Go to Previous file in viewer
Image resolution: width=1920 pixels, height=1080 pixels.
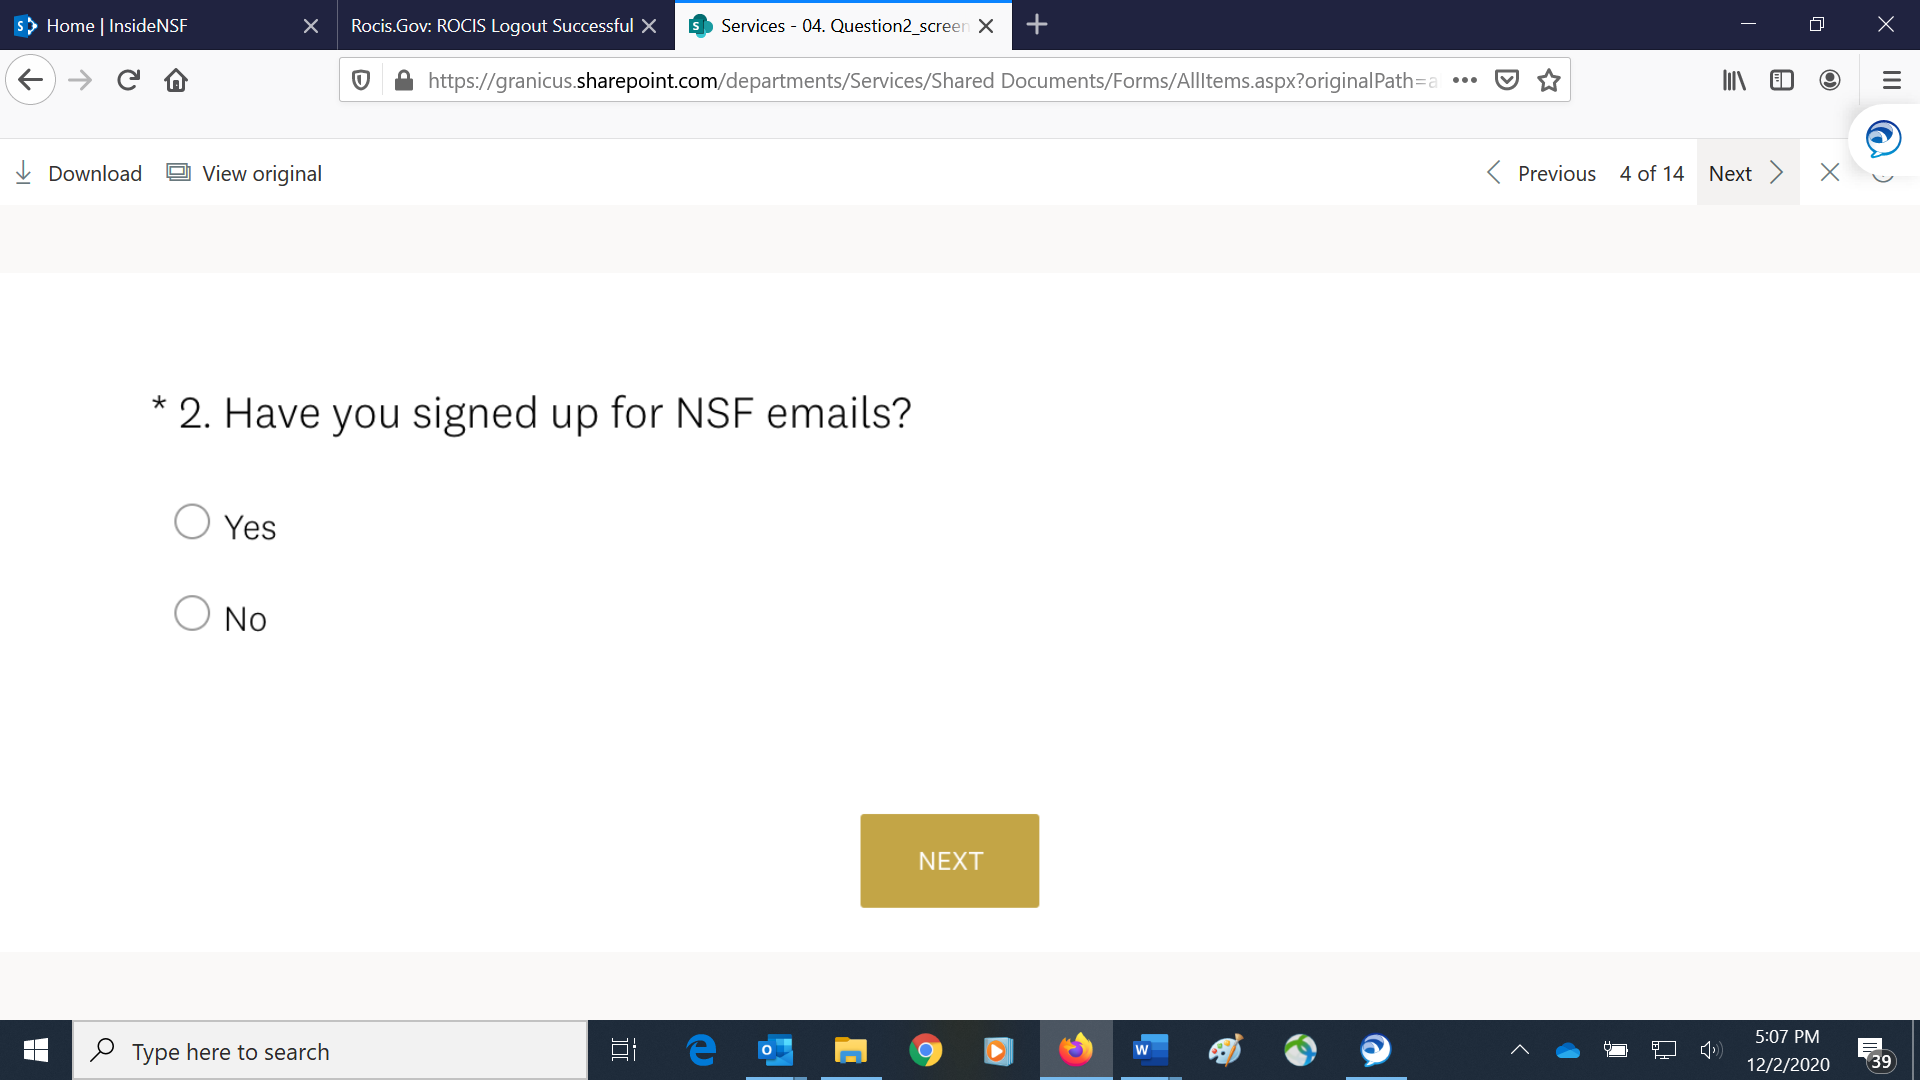pos(1541,173)
